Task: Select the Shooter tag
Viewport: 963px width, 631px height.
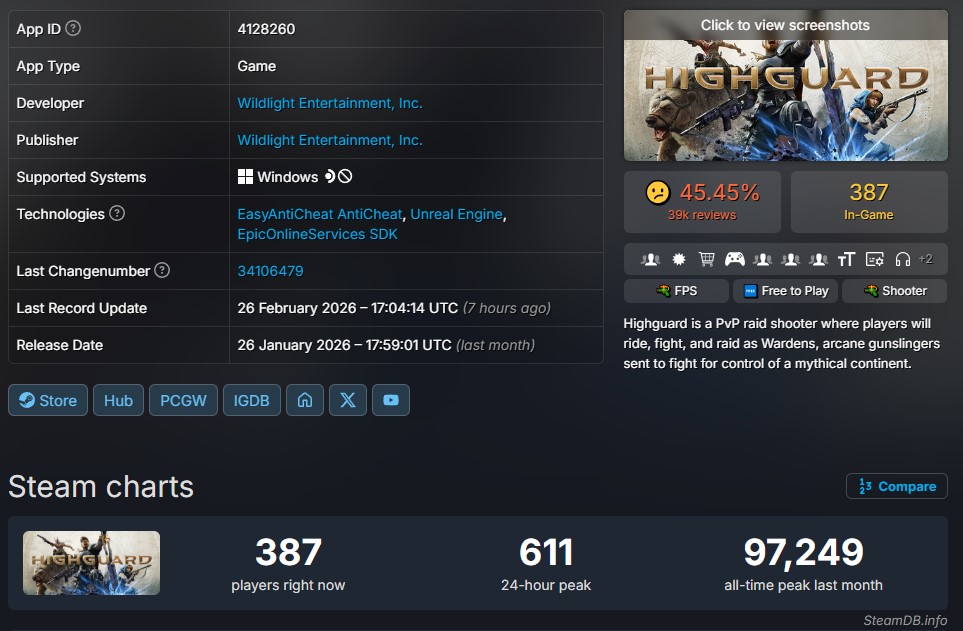Action: coord(895,291)
